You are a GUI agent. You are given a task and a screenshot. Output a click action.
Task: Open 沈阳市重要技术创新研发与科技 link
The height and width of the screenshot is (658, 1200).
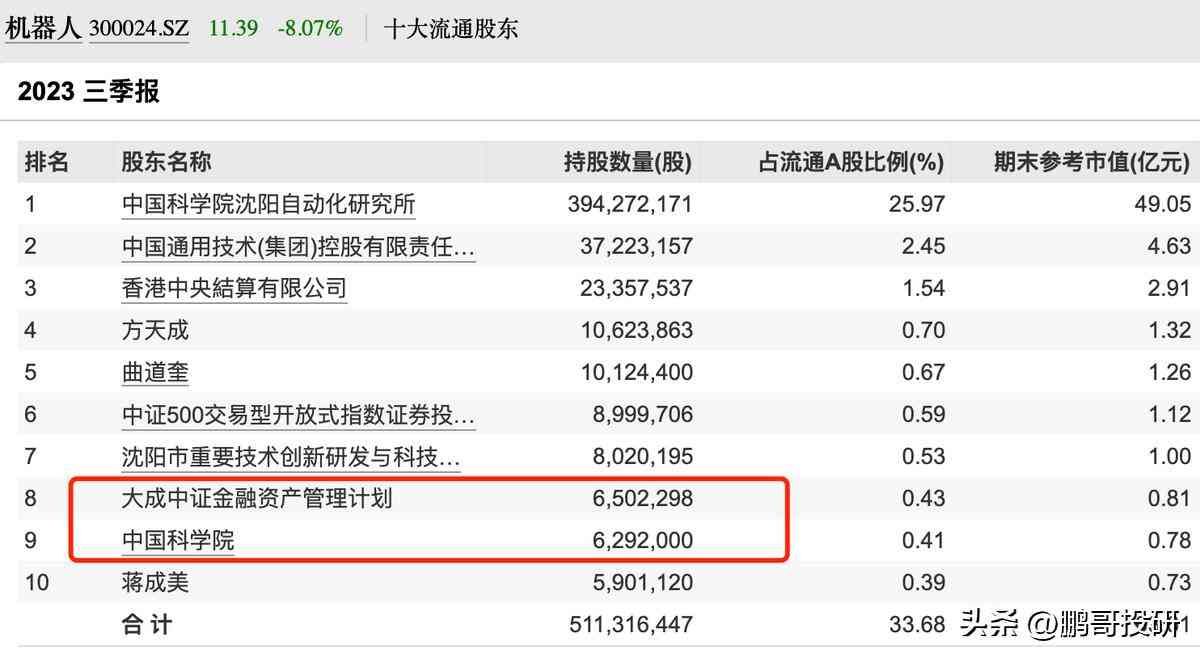click(x=291, y=457)
